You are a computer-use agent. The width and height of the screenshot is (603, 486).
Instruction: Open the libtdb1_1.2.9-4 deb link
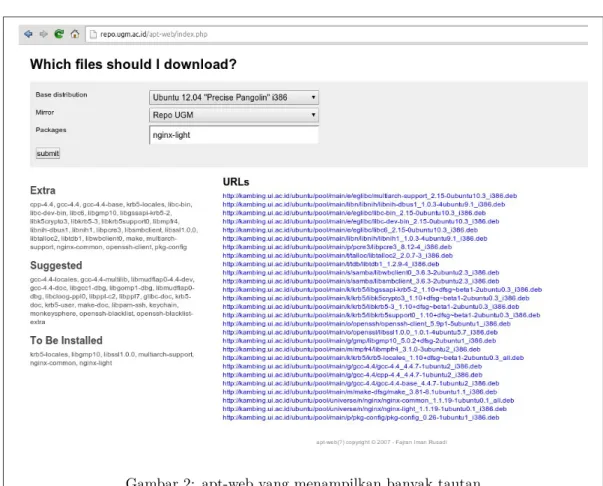pyautogui.click(x=331, y=264)
